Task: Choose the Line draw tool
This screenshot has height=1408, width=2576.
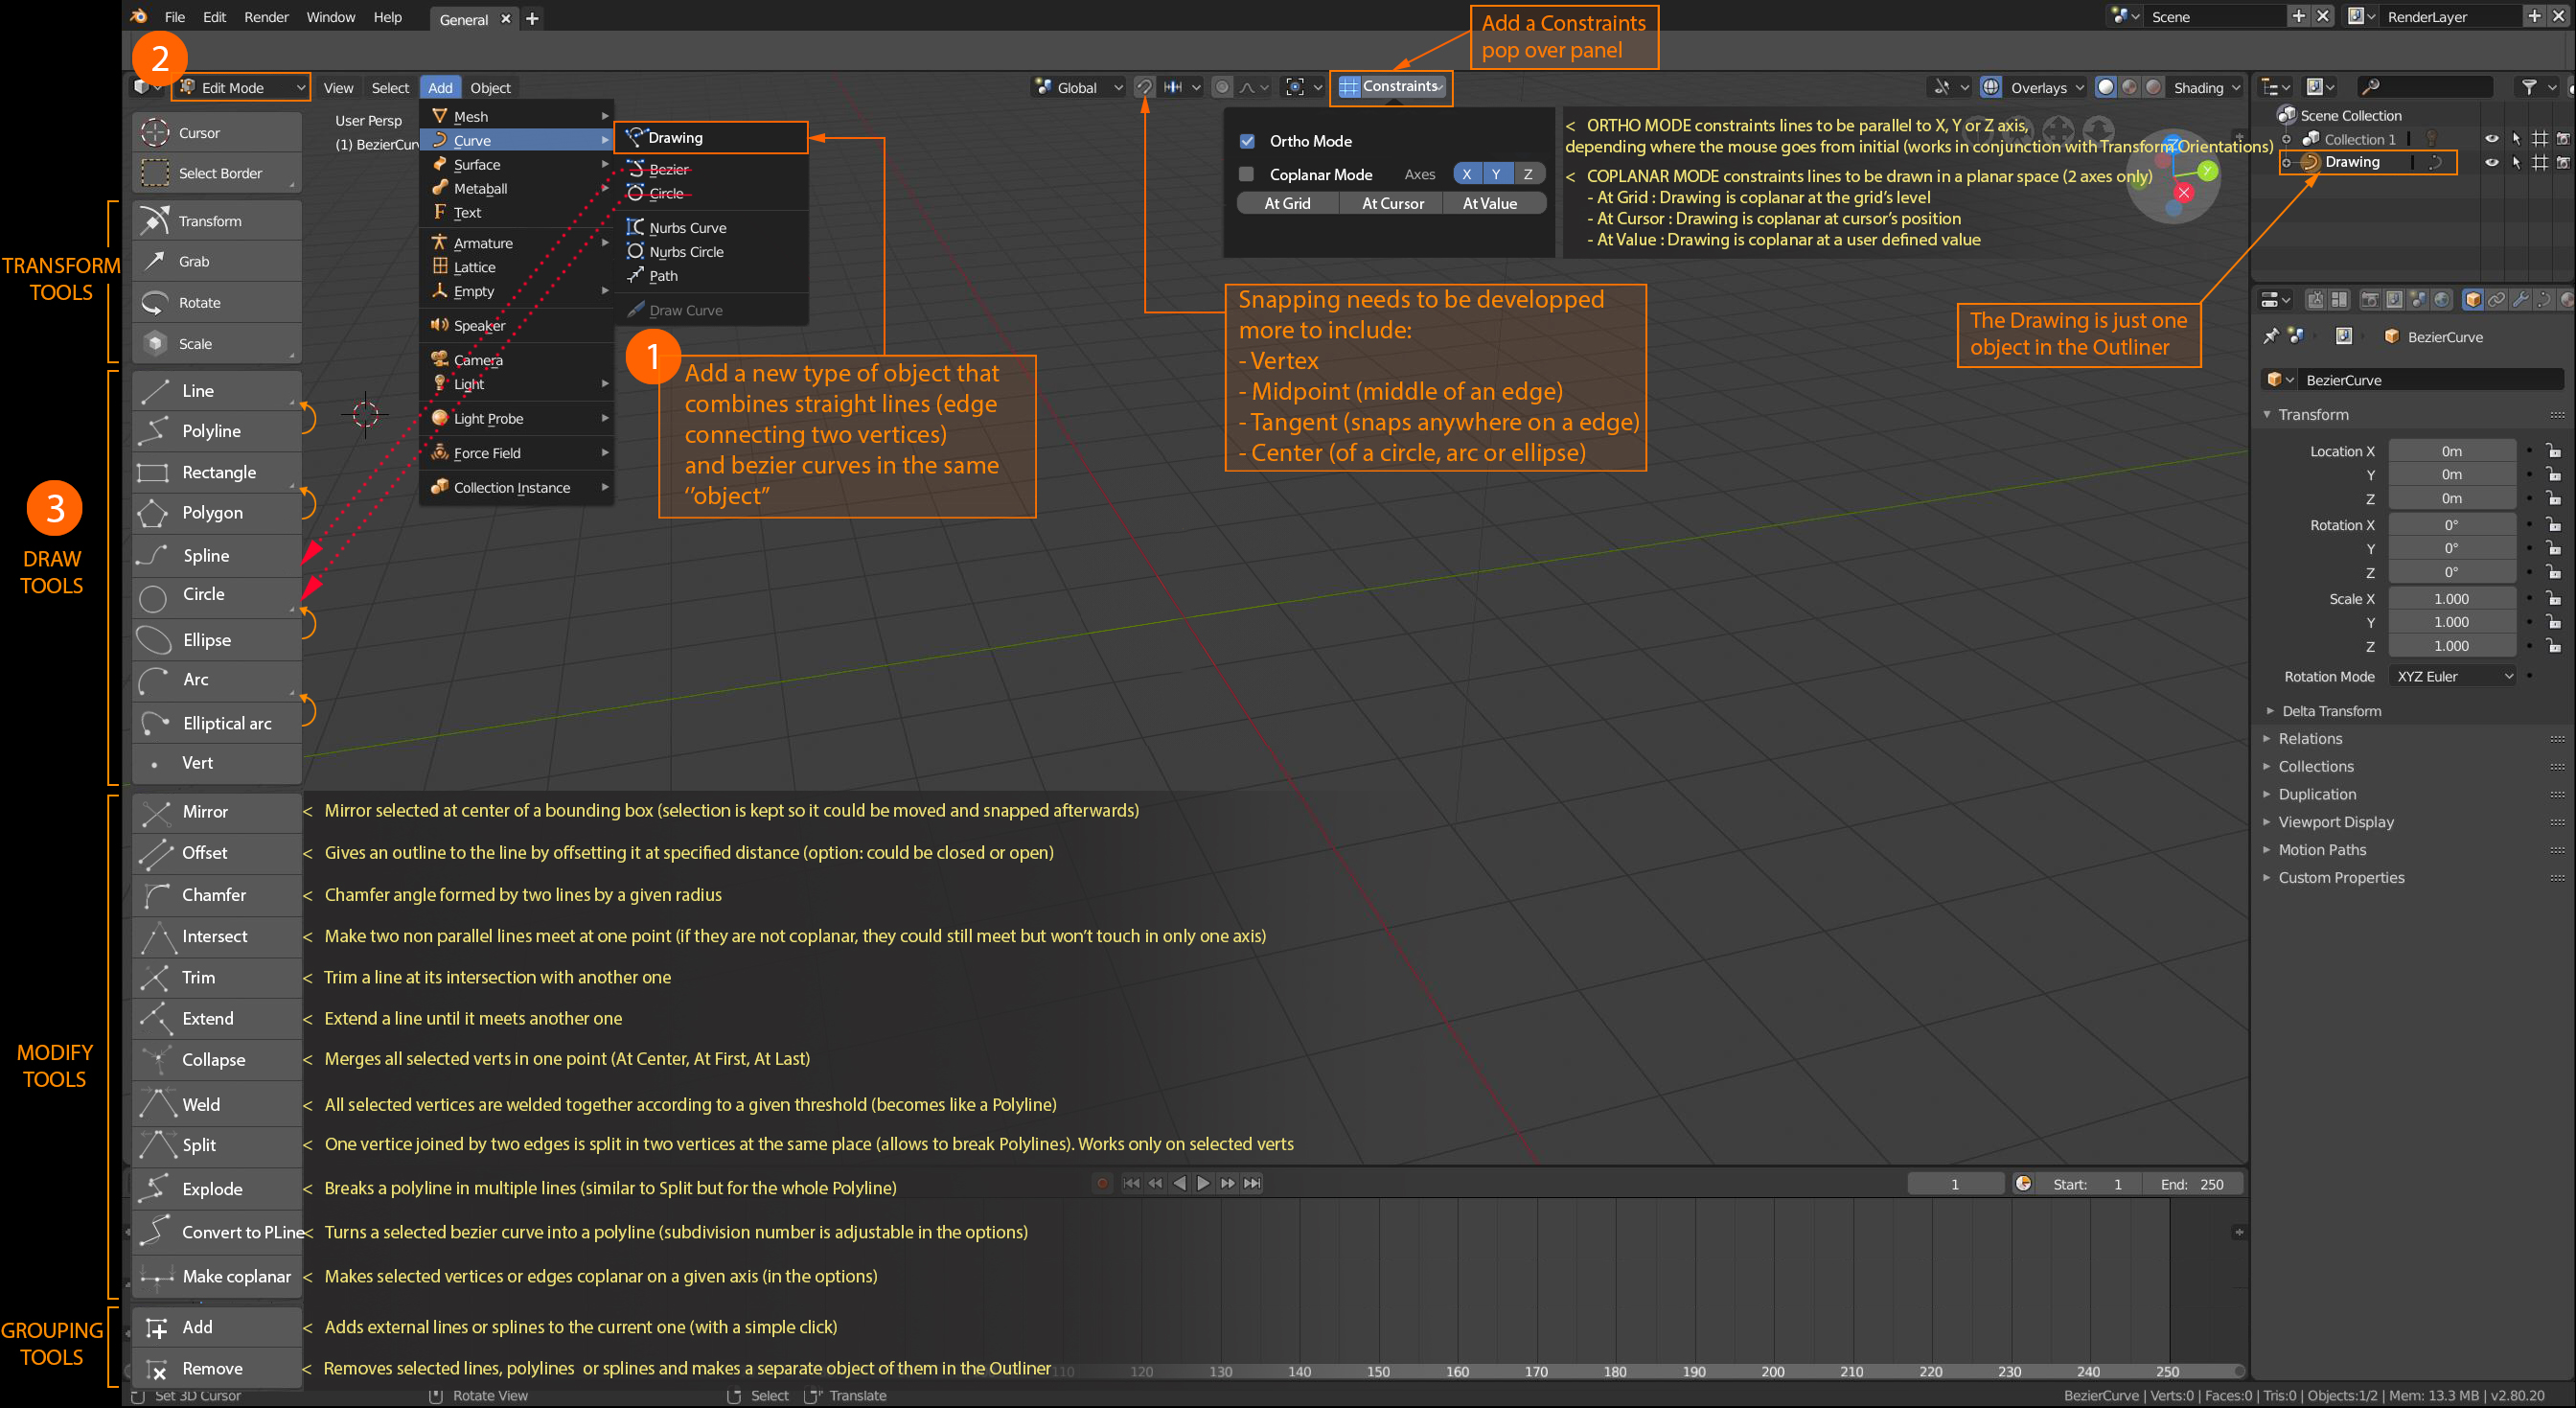Action: (x=216, y=390)
